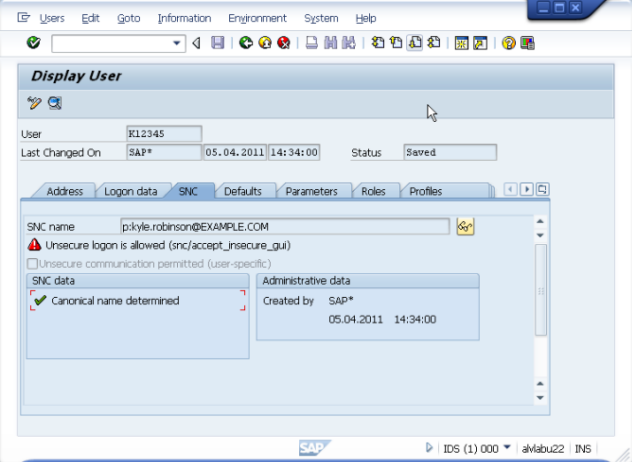Click the Save floppy disk icon

(218, 43)
